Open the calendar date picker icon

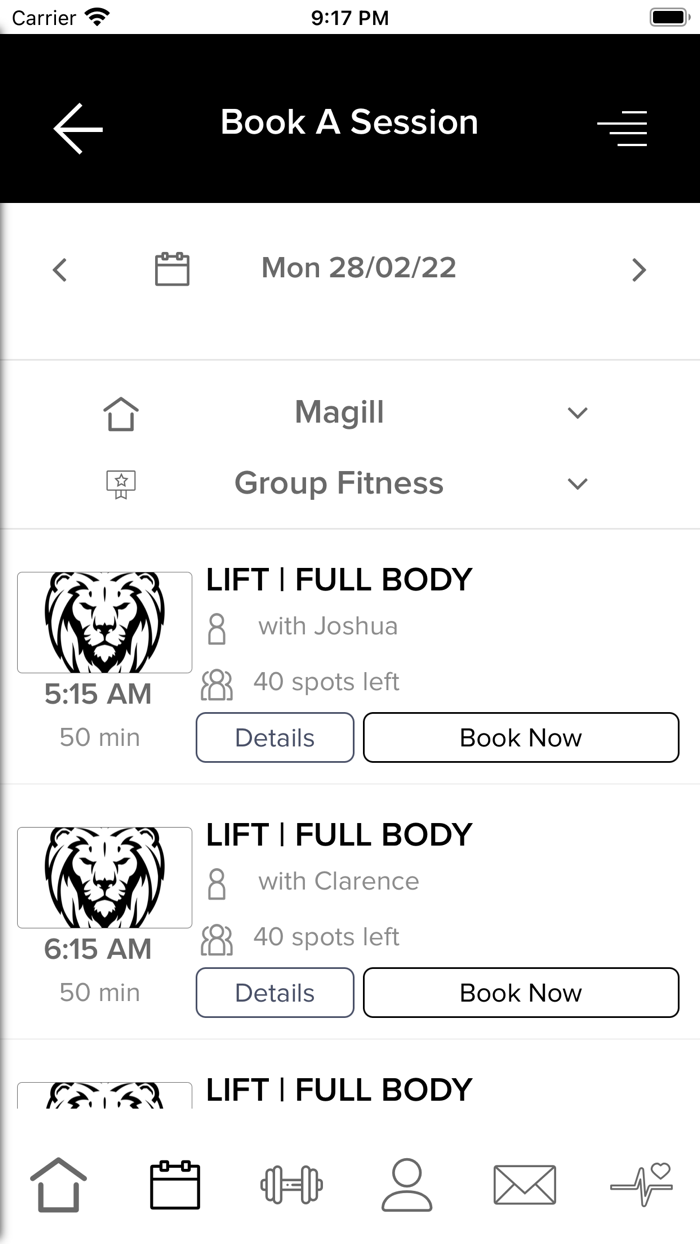pos(172,269)
